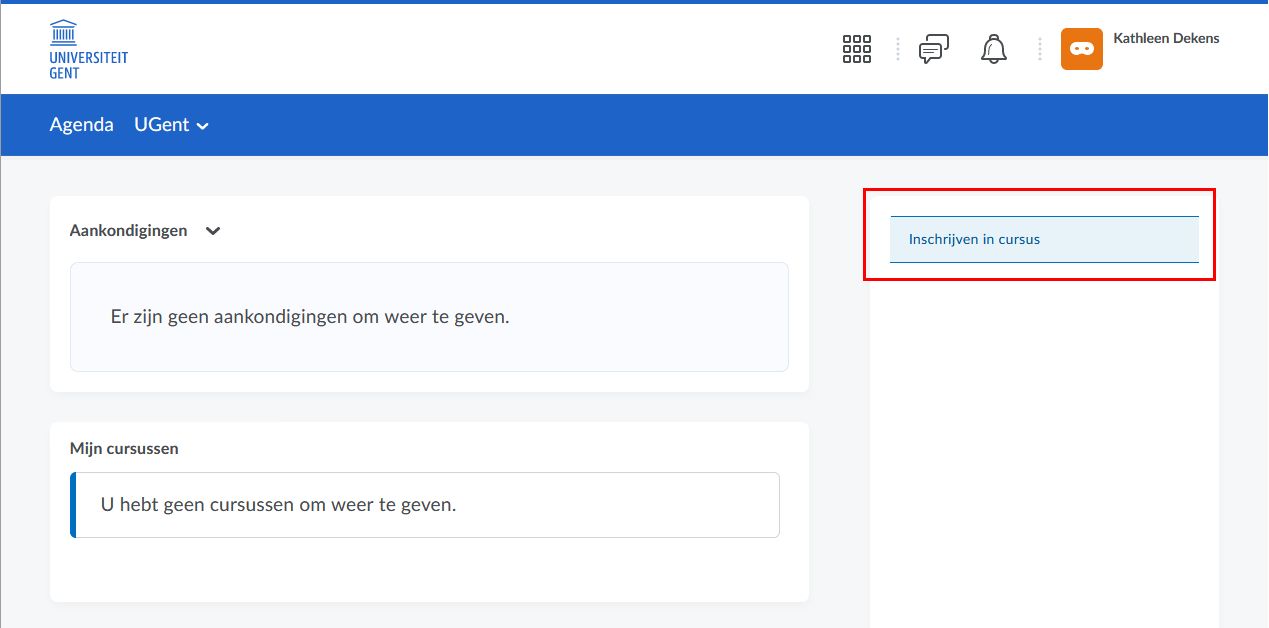1269x628 pixels.
Task: Open the message alerts chat icon
Action: tap(933, 49)
